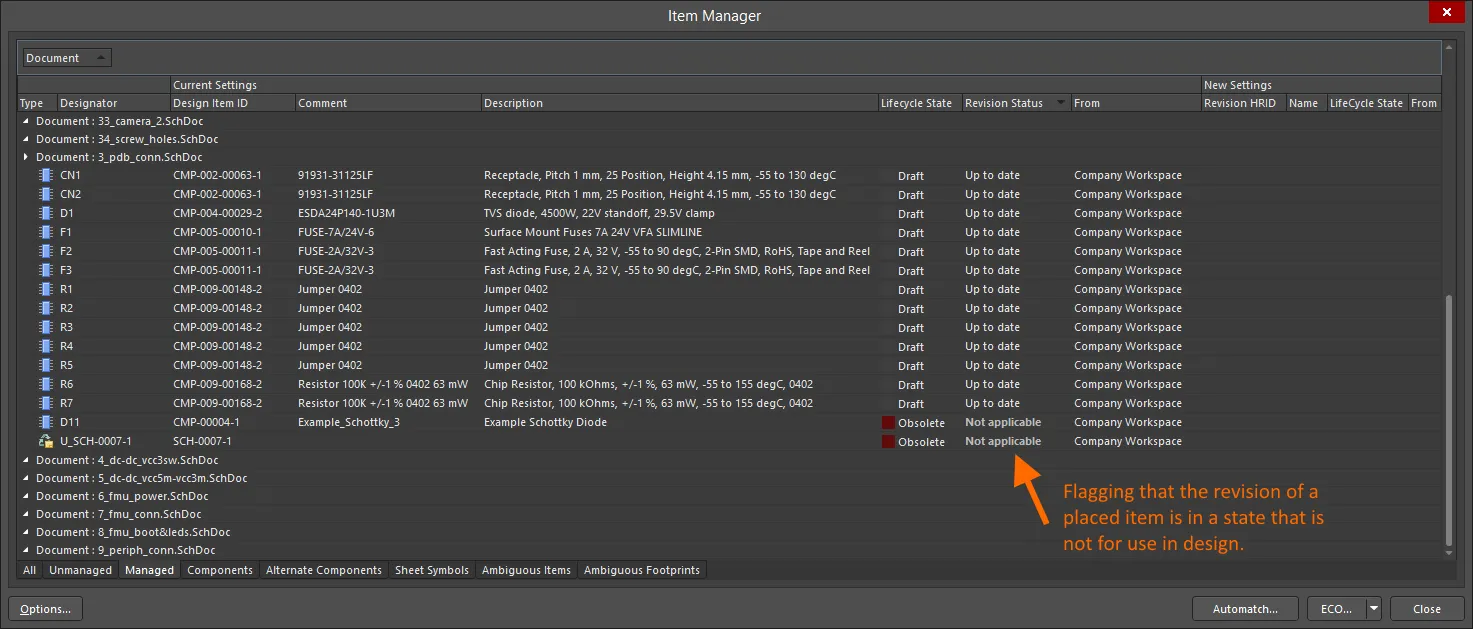Click the sheet symbol icon for U_SCH-0007-1

coord(45,441)
